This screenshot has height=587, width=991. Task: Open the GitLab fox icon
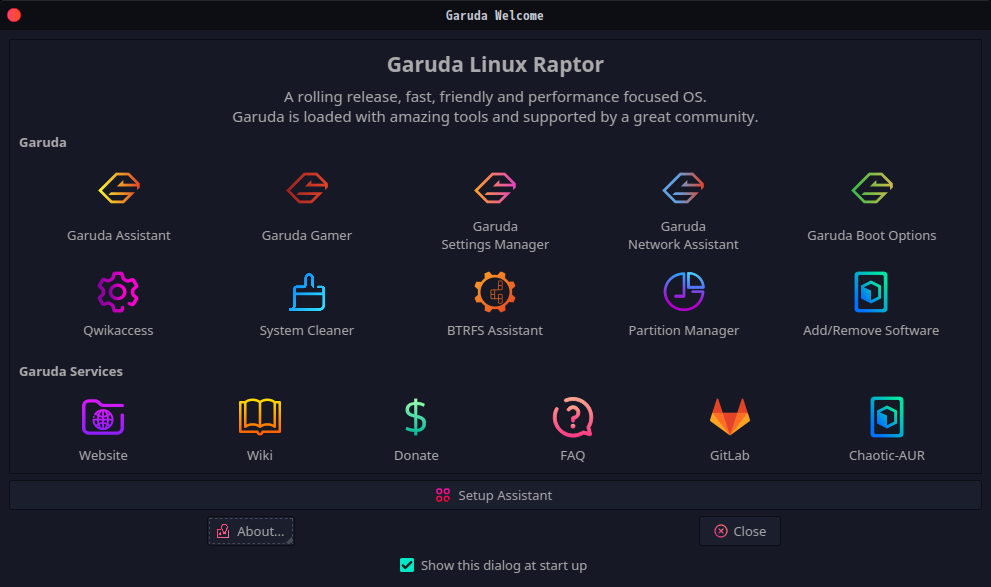[x=730, y=417]
